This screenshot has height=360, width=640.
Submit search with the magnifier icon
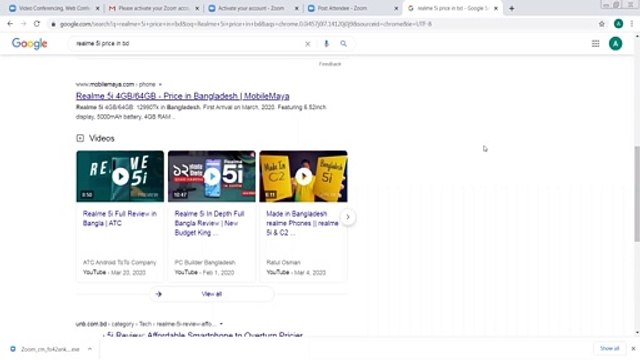(x=344, y=44)
